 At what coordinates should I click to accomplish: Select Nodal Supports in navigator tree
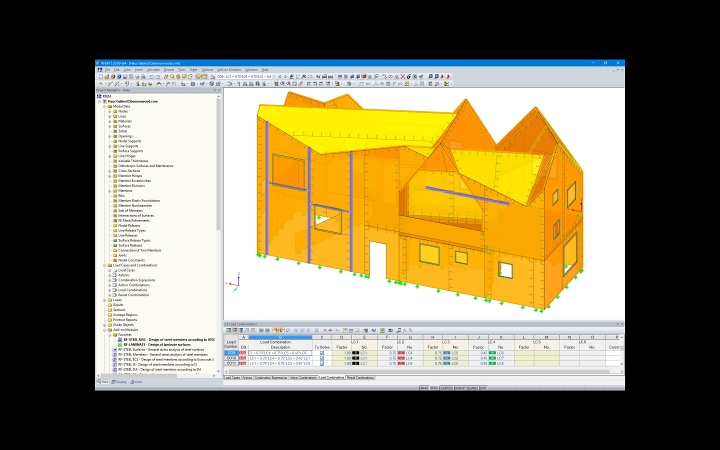(x=129, y=141)
